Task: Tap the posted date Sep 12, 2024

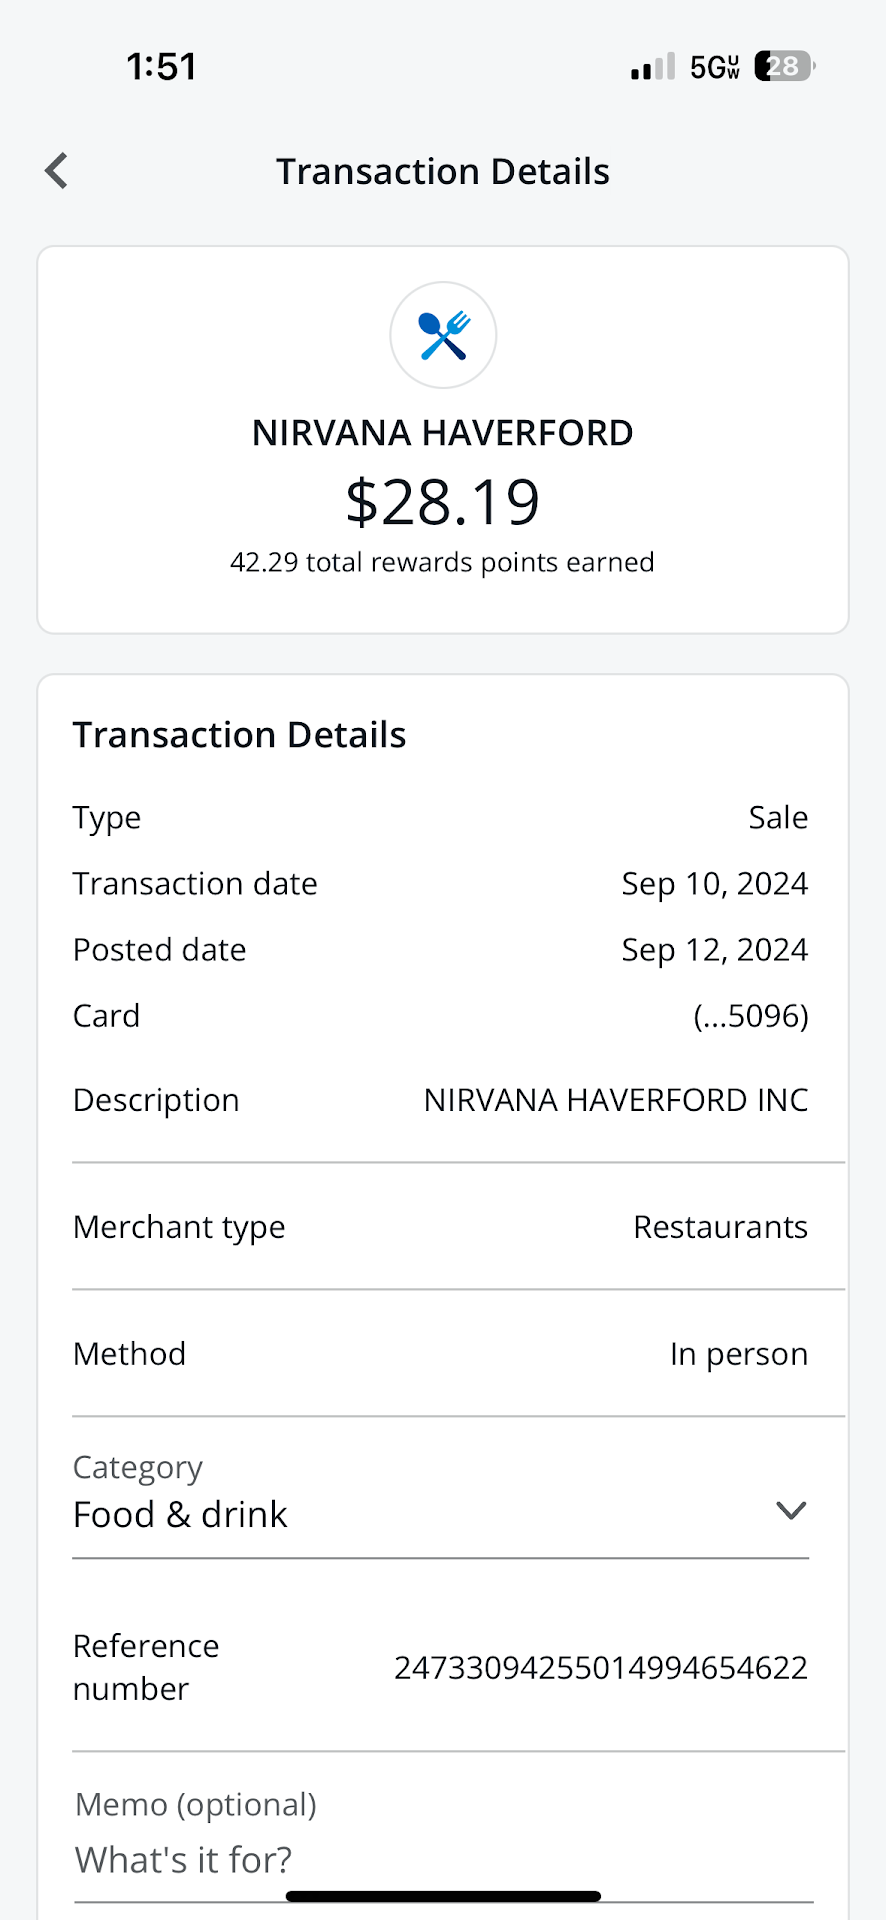Action: 714,950
